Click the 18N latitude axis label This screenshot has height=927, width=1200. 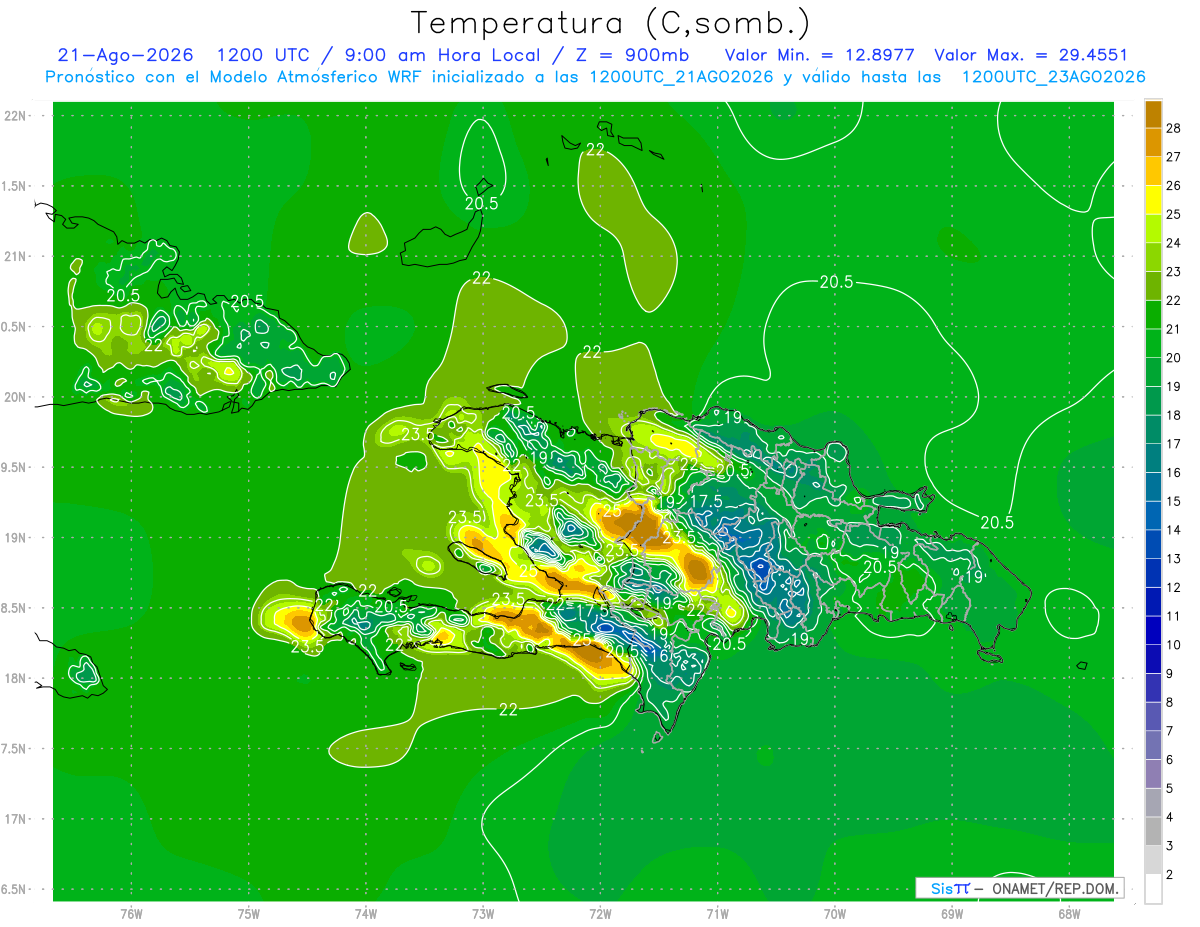pos(17,678)
